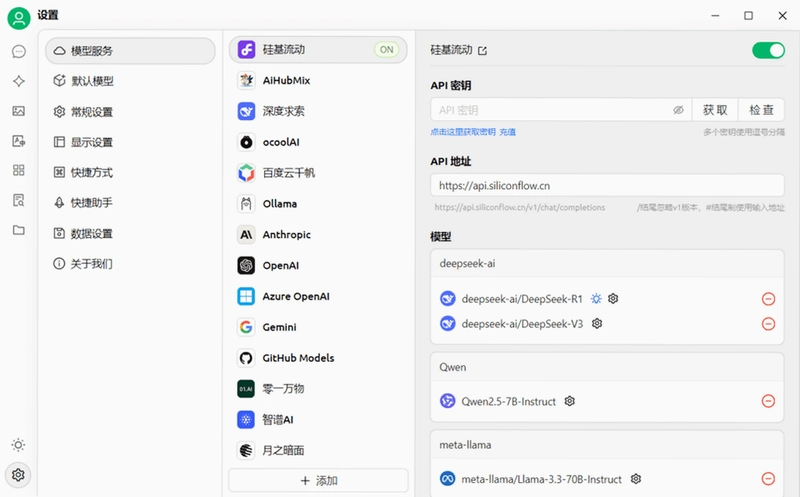Select GitHub Models provider
This screenshot has width=800, height=497.
pos(318,358)
